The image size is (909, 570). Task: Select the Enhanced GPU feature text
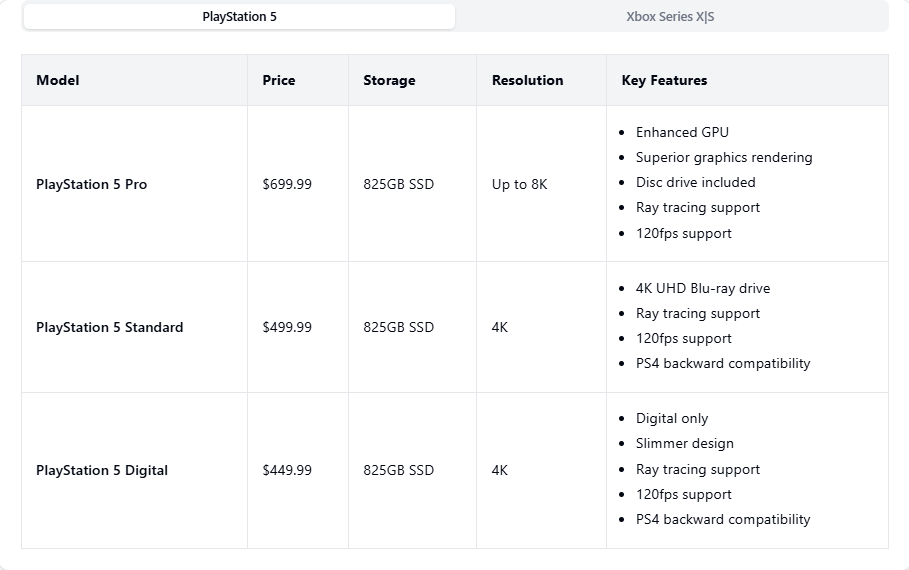click(682, 132)
